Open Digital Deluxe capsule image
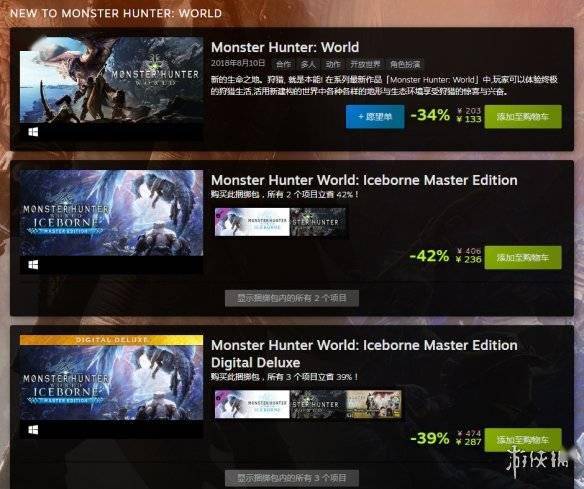The width and height of the screenshot is (584, 489). point(111,378)
